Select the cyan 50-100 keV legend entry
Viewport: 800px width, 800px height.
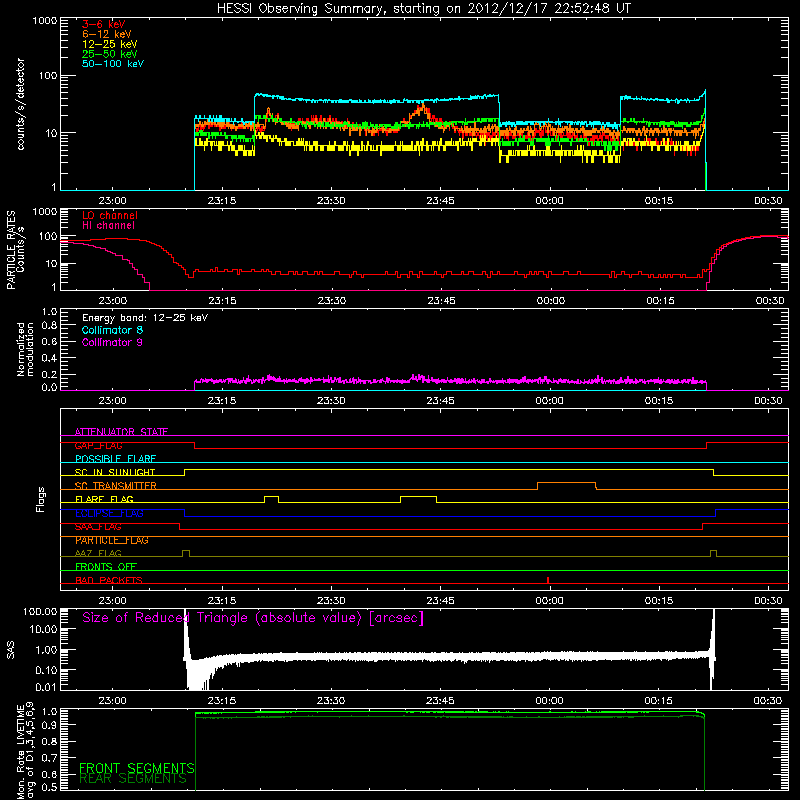coord(113,64)
